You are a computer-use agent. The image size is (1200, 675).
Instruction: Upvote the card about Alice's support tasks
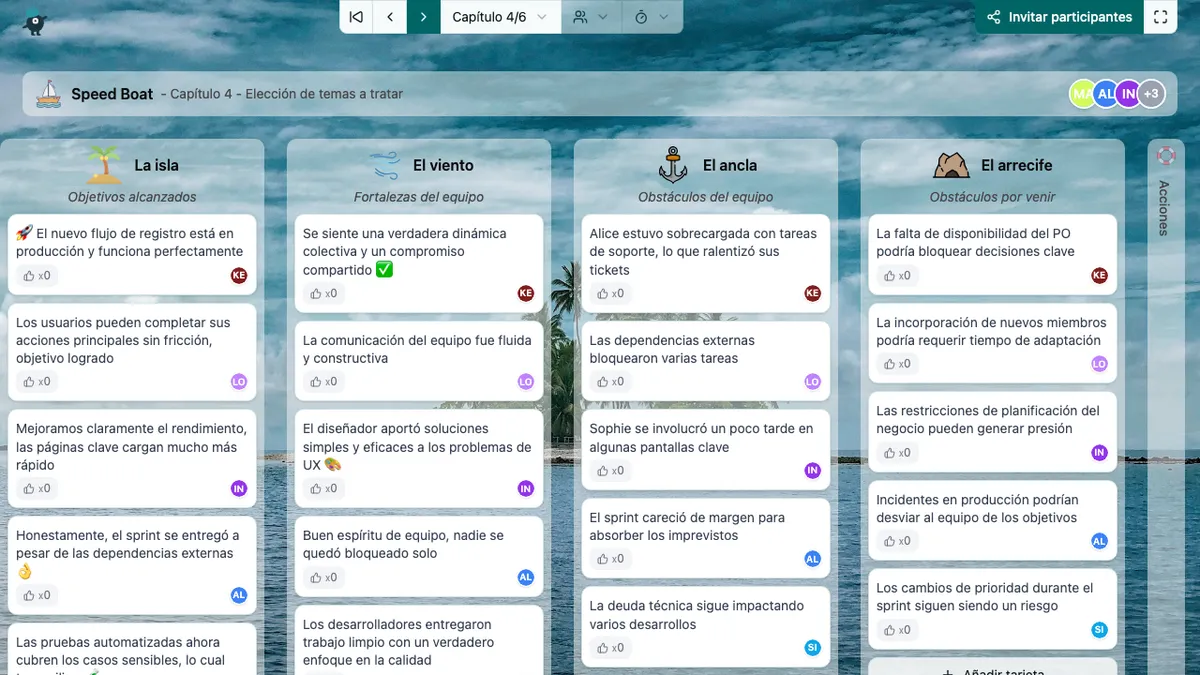[611, 293]
